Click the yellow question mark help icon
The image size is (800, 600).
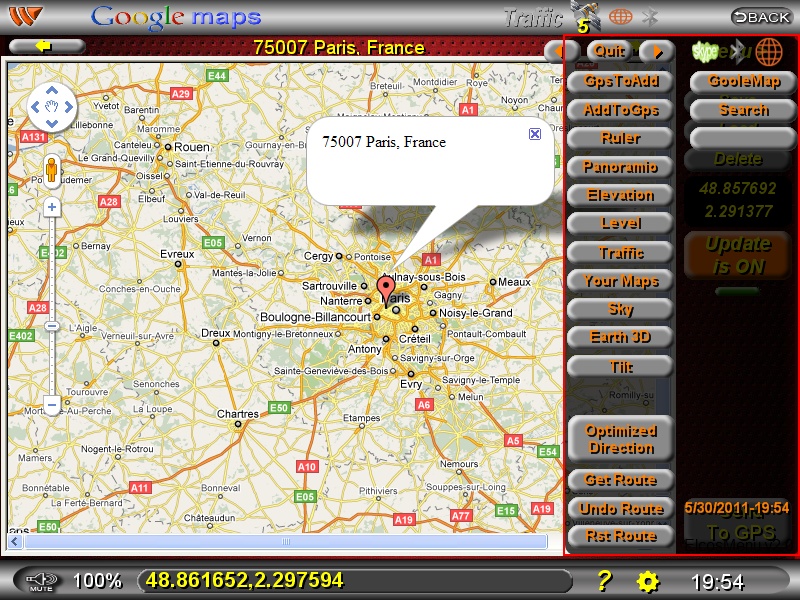(x=604, y=581)
